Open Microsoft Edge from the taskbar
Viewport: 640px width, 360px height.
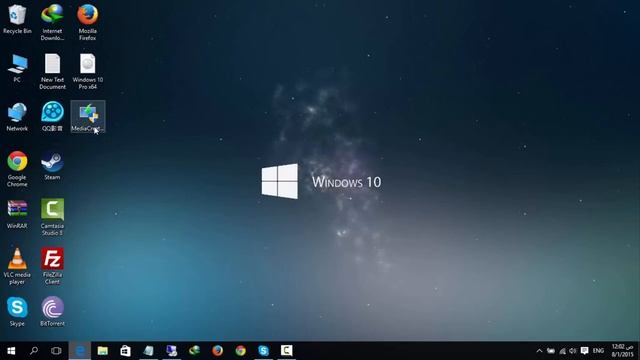(80, 351)
